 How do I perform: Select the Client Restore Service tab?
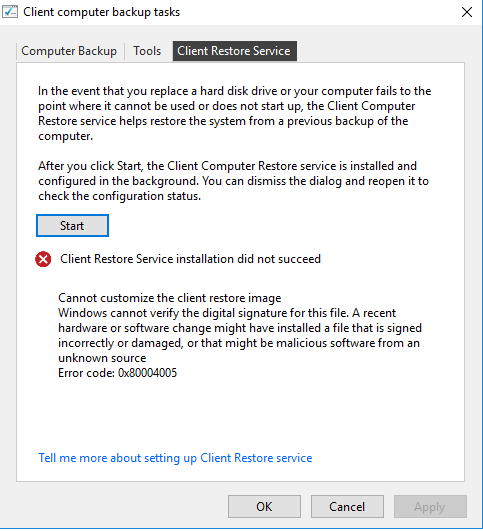[234, 51]
